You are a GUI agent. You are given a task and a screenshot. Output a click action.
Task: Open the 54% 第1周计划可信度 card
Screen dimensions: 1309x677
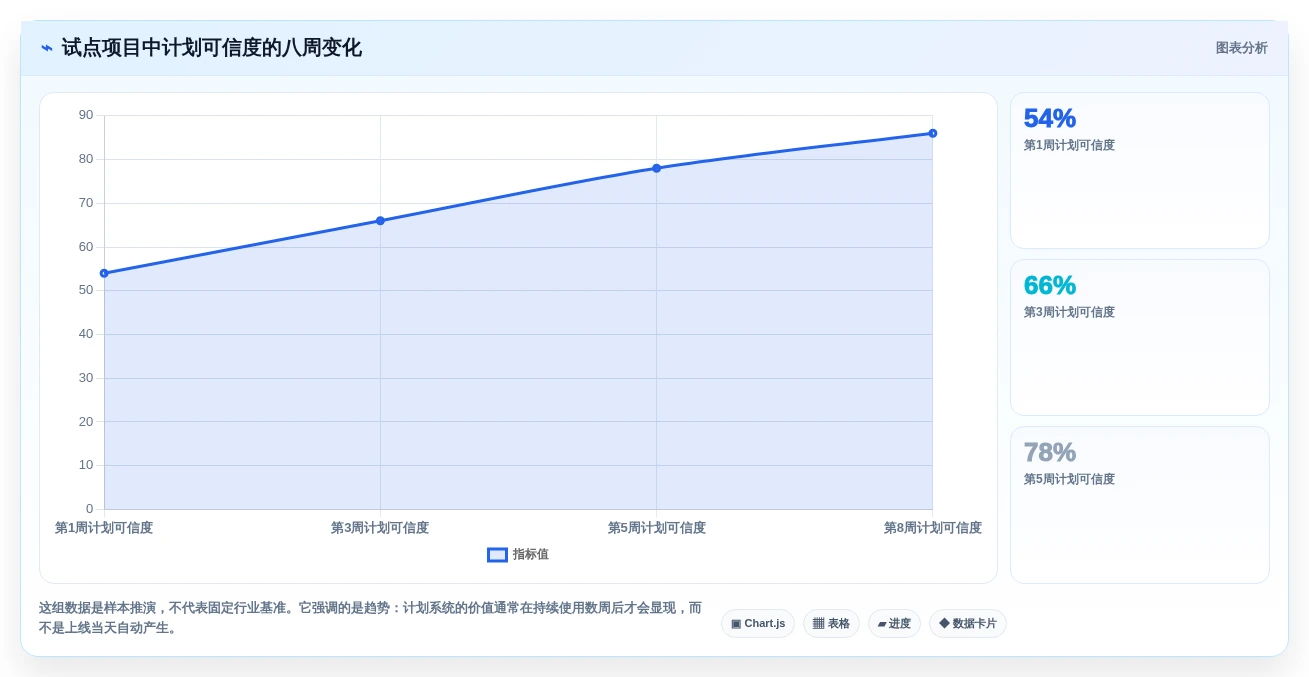[1140, 171]
